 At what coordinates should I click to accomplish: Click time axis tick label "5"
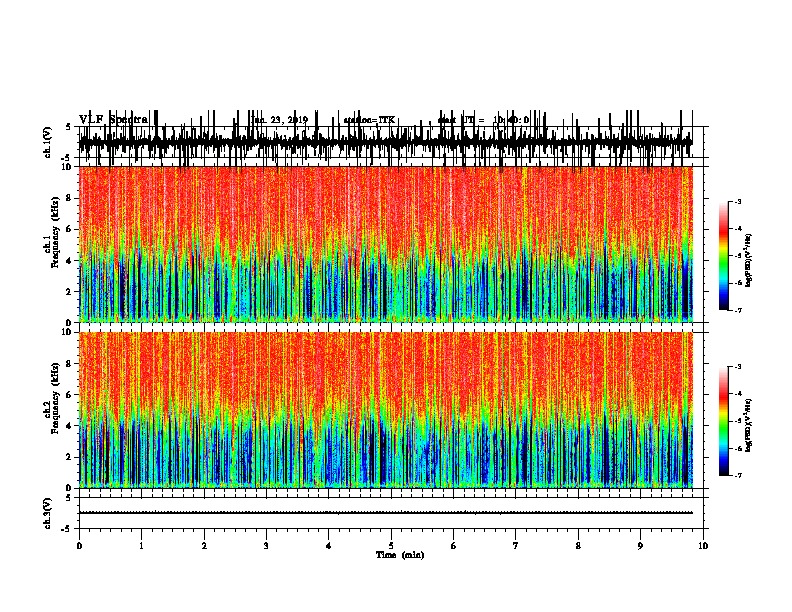[391, 546]
